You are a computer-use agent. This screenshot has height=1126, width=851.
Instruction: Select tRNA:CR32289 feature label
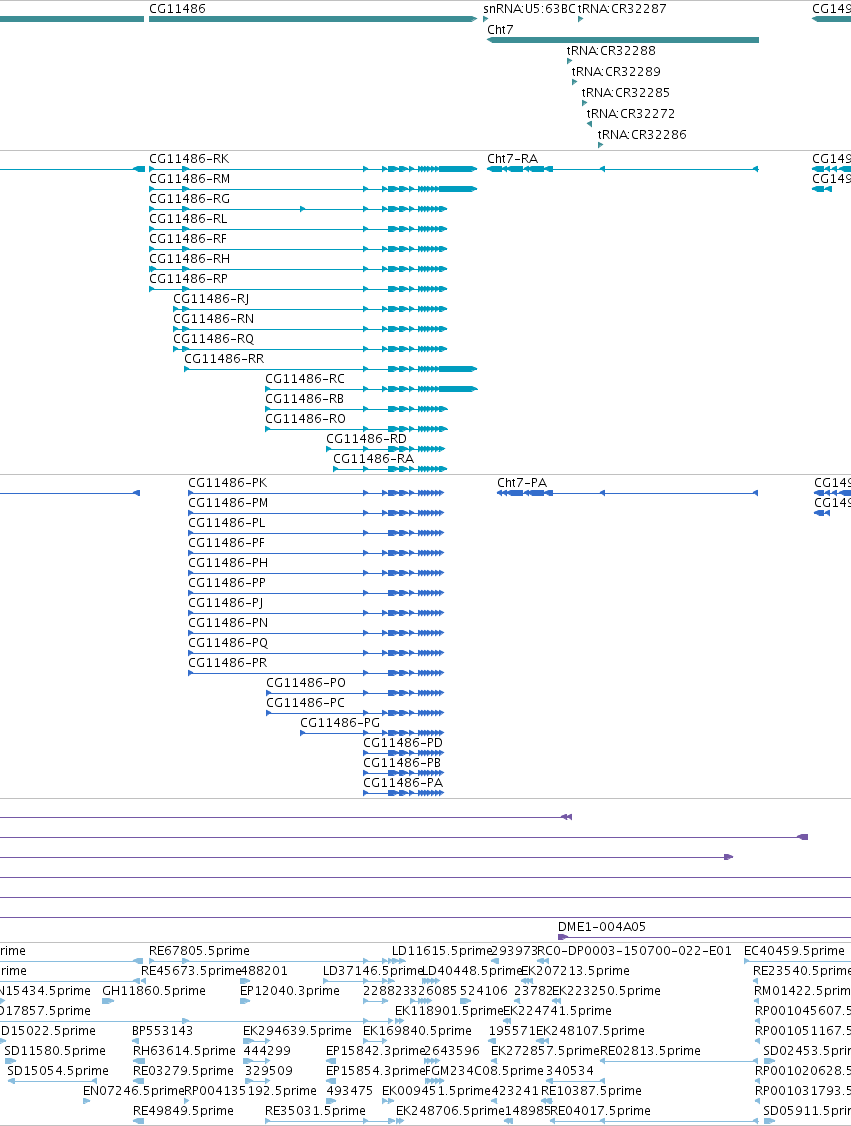(x=616, y=71)
